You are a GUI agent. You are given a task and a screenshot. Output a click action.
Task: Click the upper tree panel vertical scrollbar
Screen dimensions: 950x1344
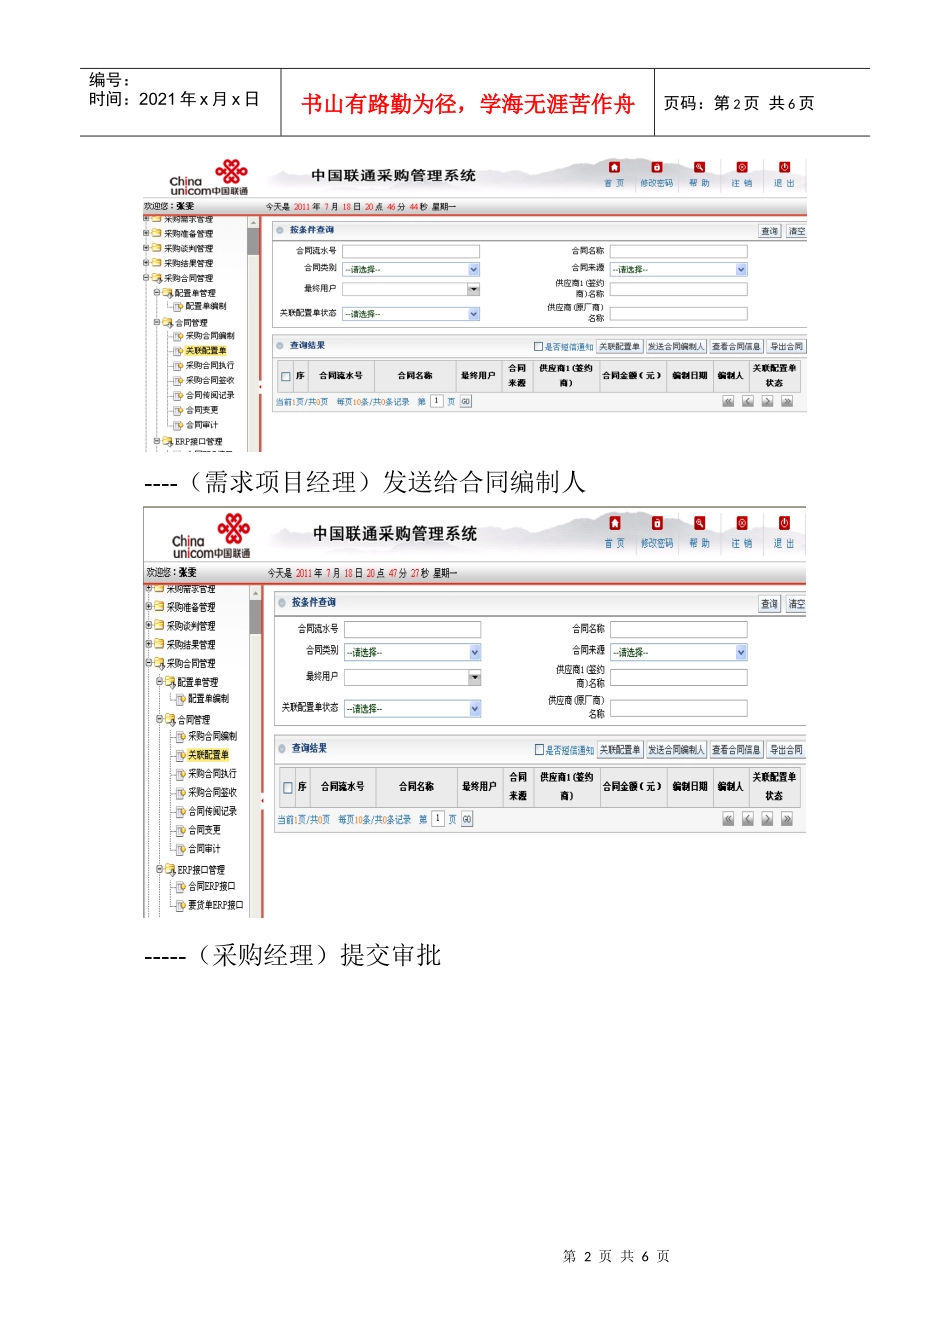pos(254,333)
